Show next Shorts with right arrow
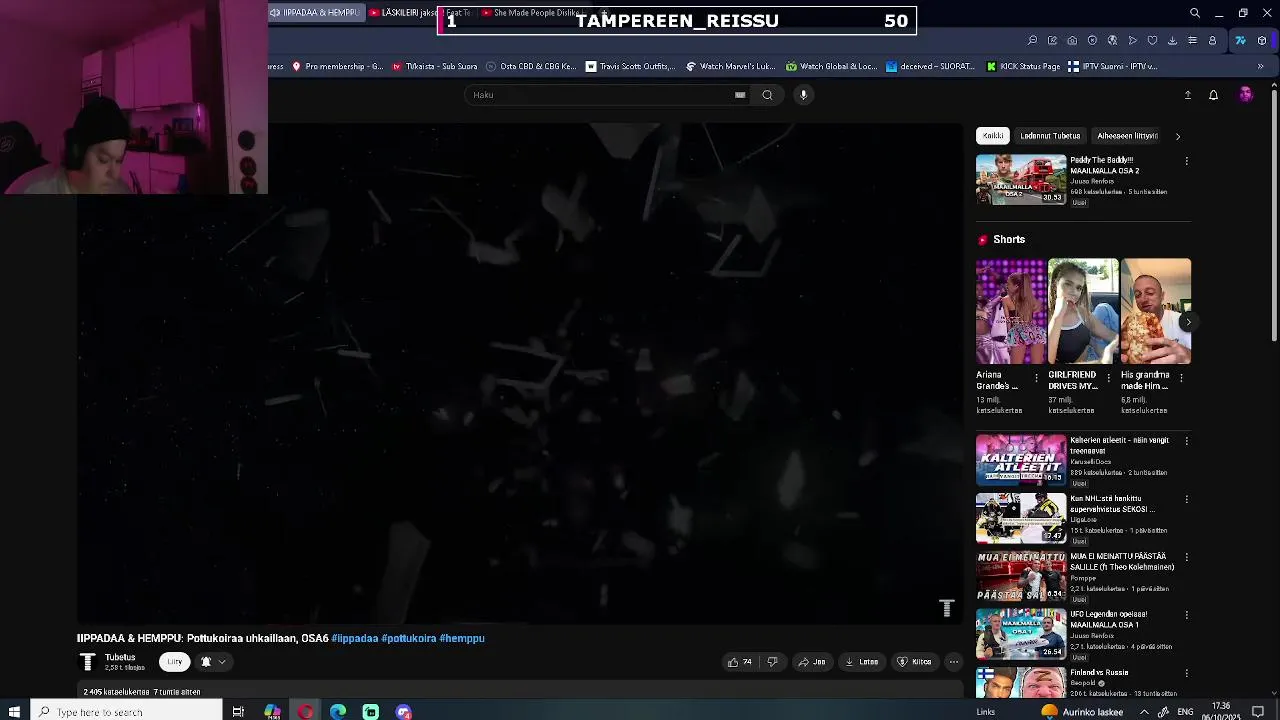This screenshot has width=1280, height=720. click(x=1187, y=322)
